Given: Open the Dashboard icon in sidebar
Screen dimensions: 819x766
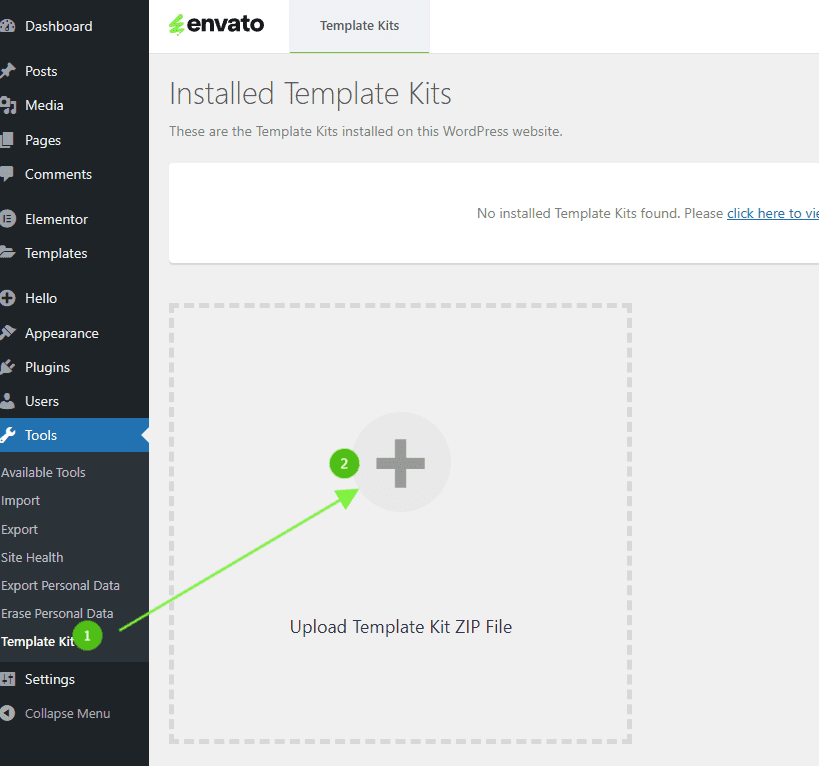Looking at the screenshot, I should click(x=8, y=26).
